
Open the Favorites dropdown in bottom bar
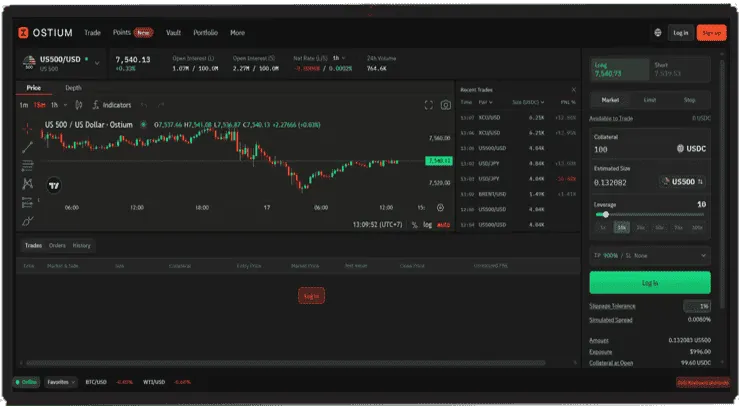tap(61, 382)
